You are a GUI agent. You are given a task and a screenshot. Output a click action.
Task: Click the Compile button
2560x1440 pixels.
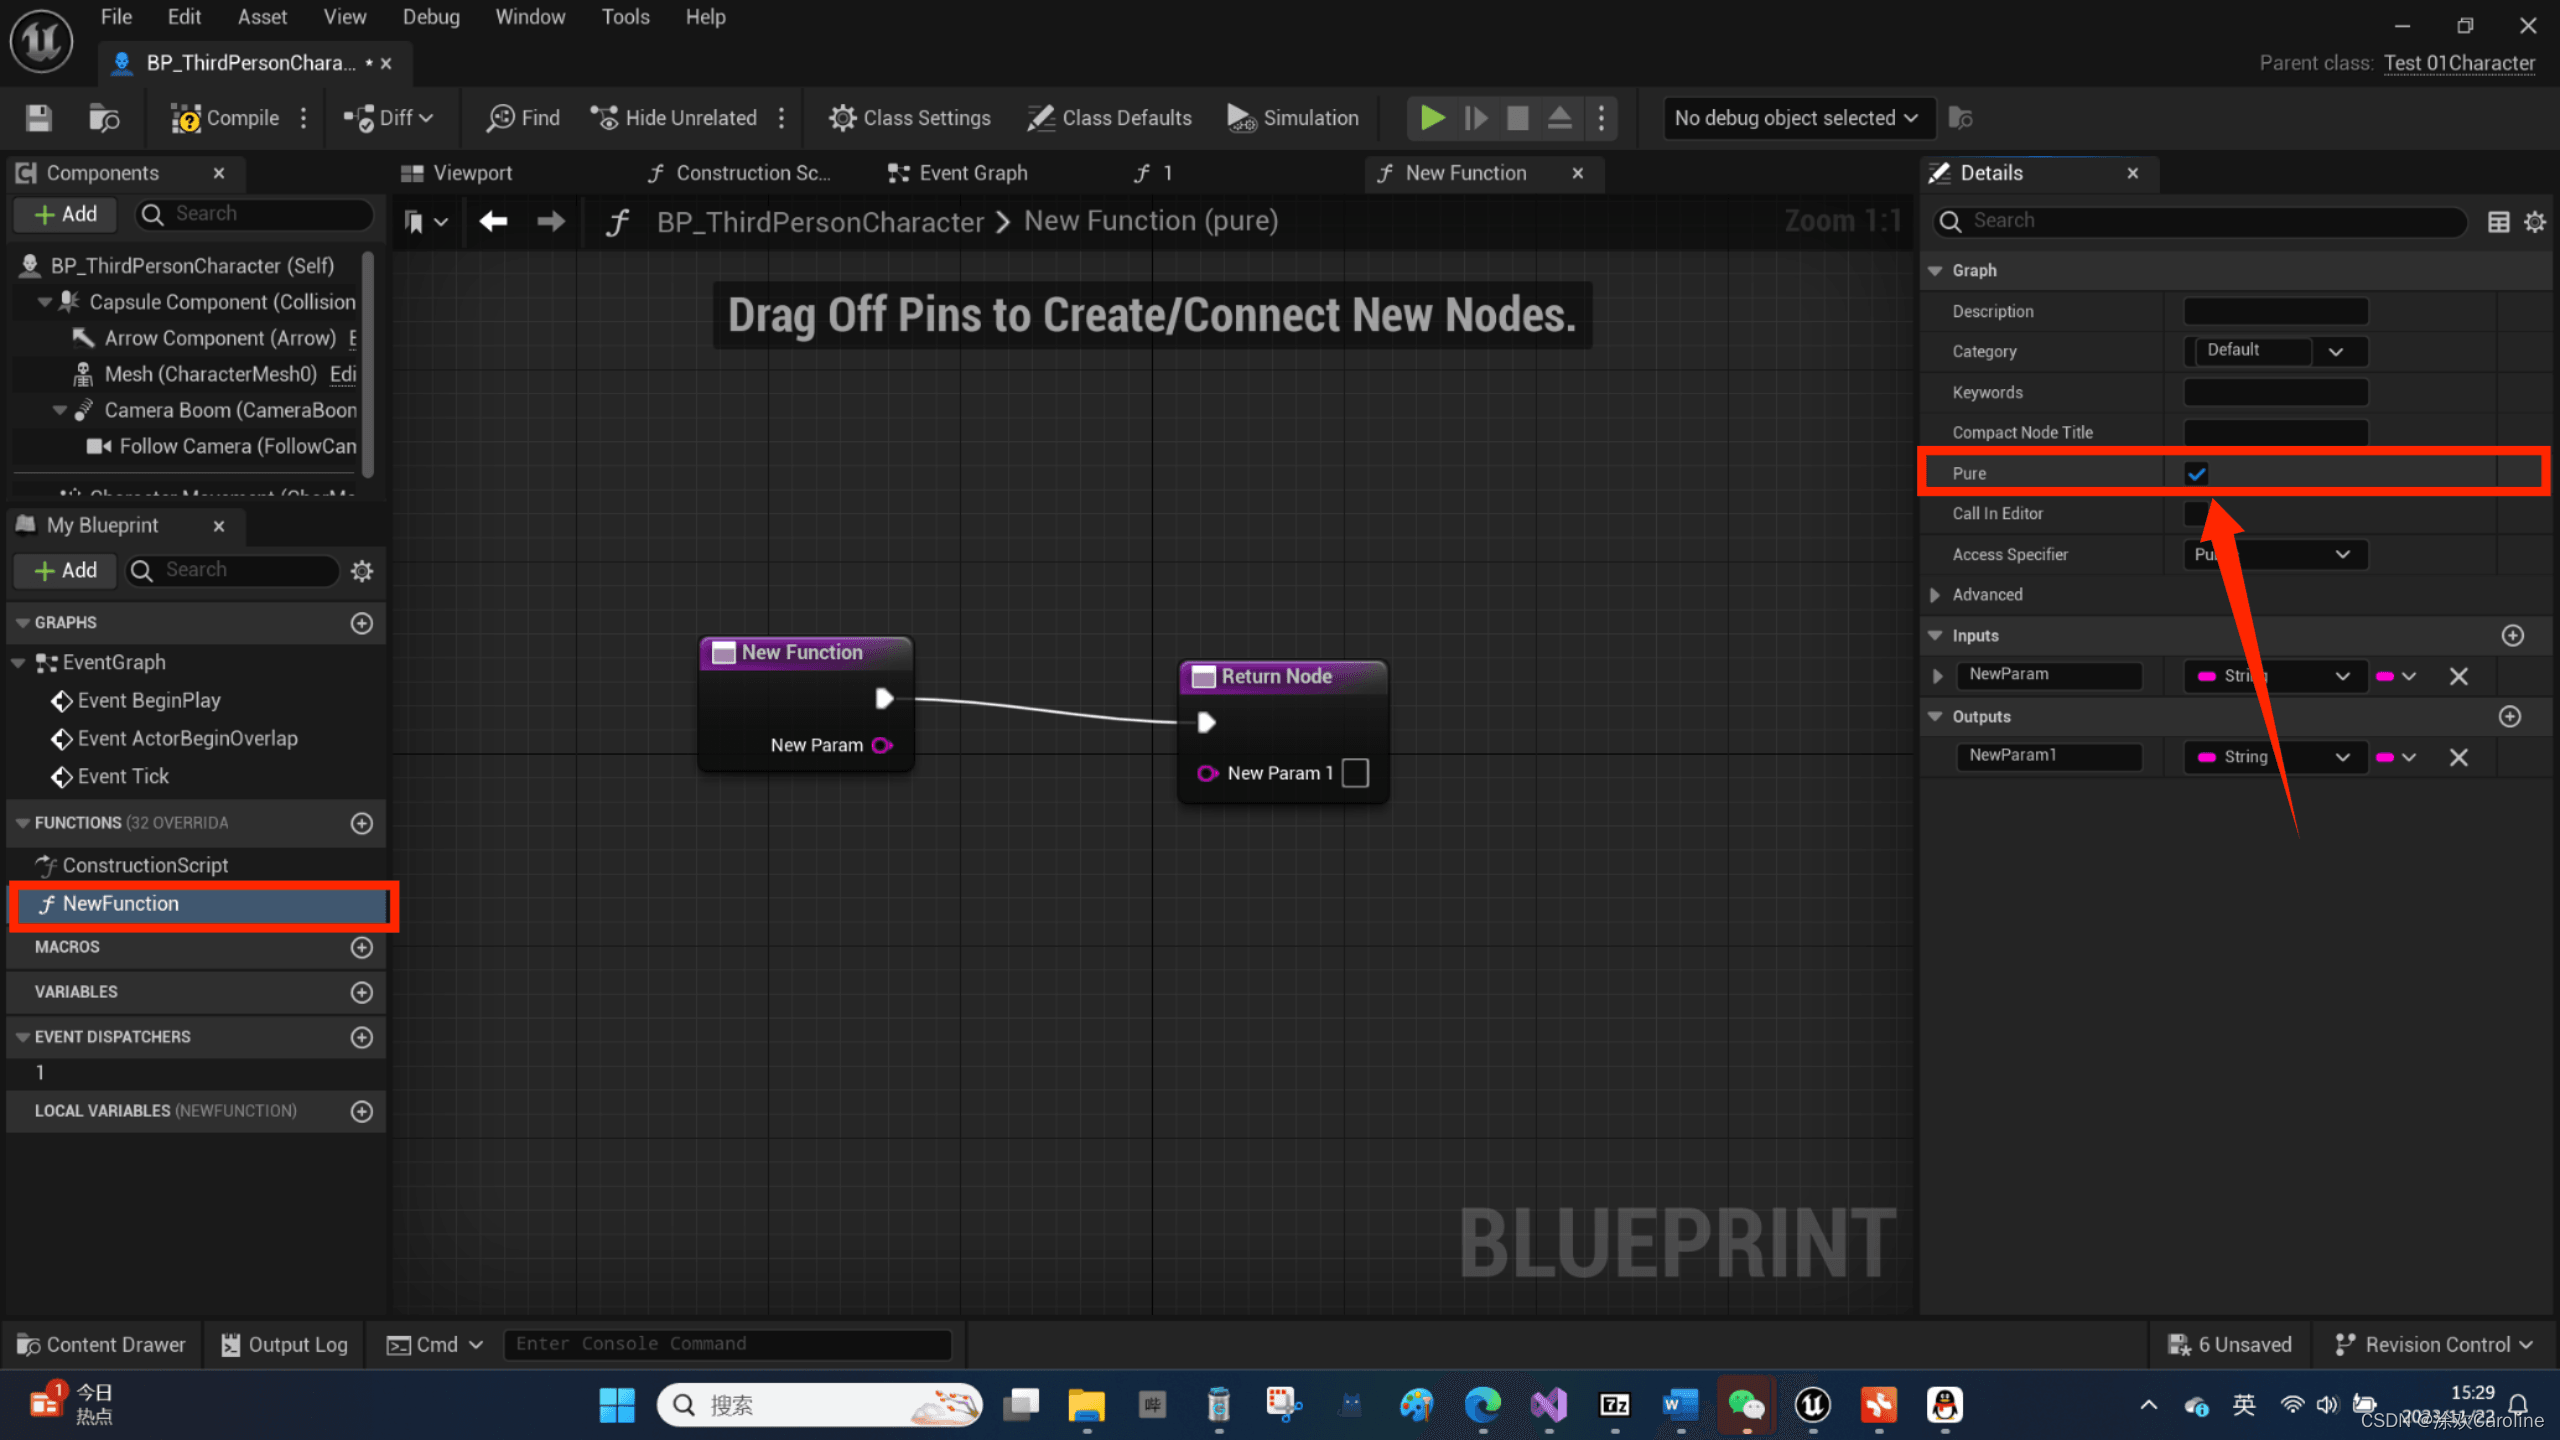coord(226,118)
